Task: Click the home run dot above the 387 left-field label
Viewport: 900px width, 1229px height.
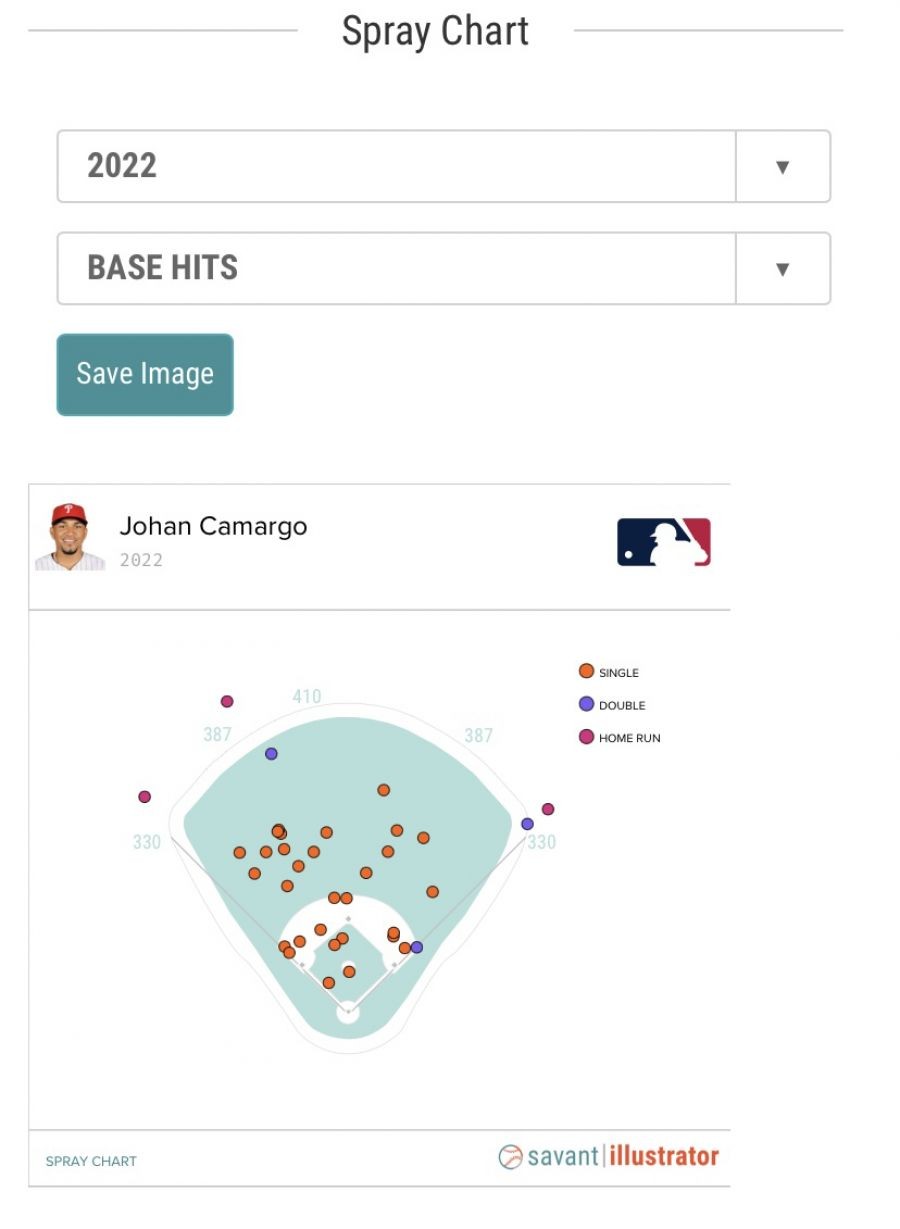Action: click(227, 702)
